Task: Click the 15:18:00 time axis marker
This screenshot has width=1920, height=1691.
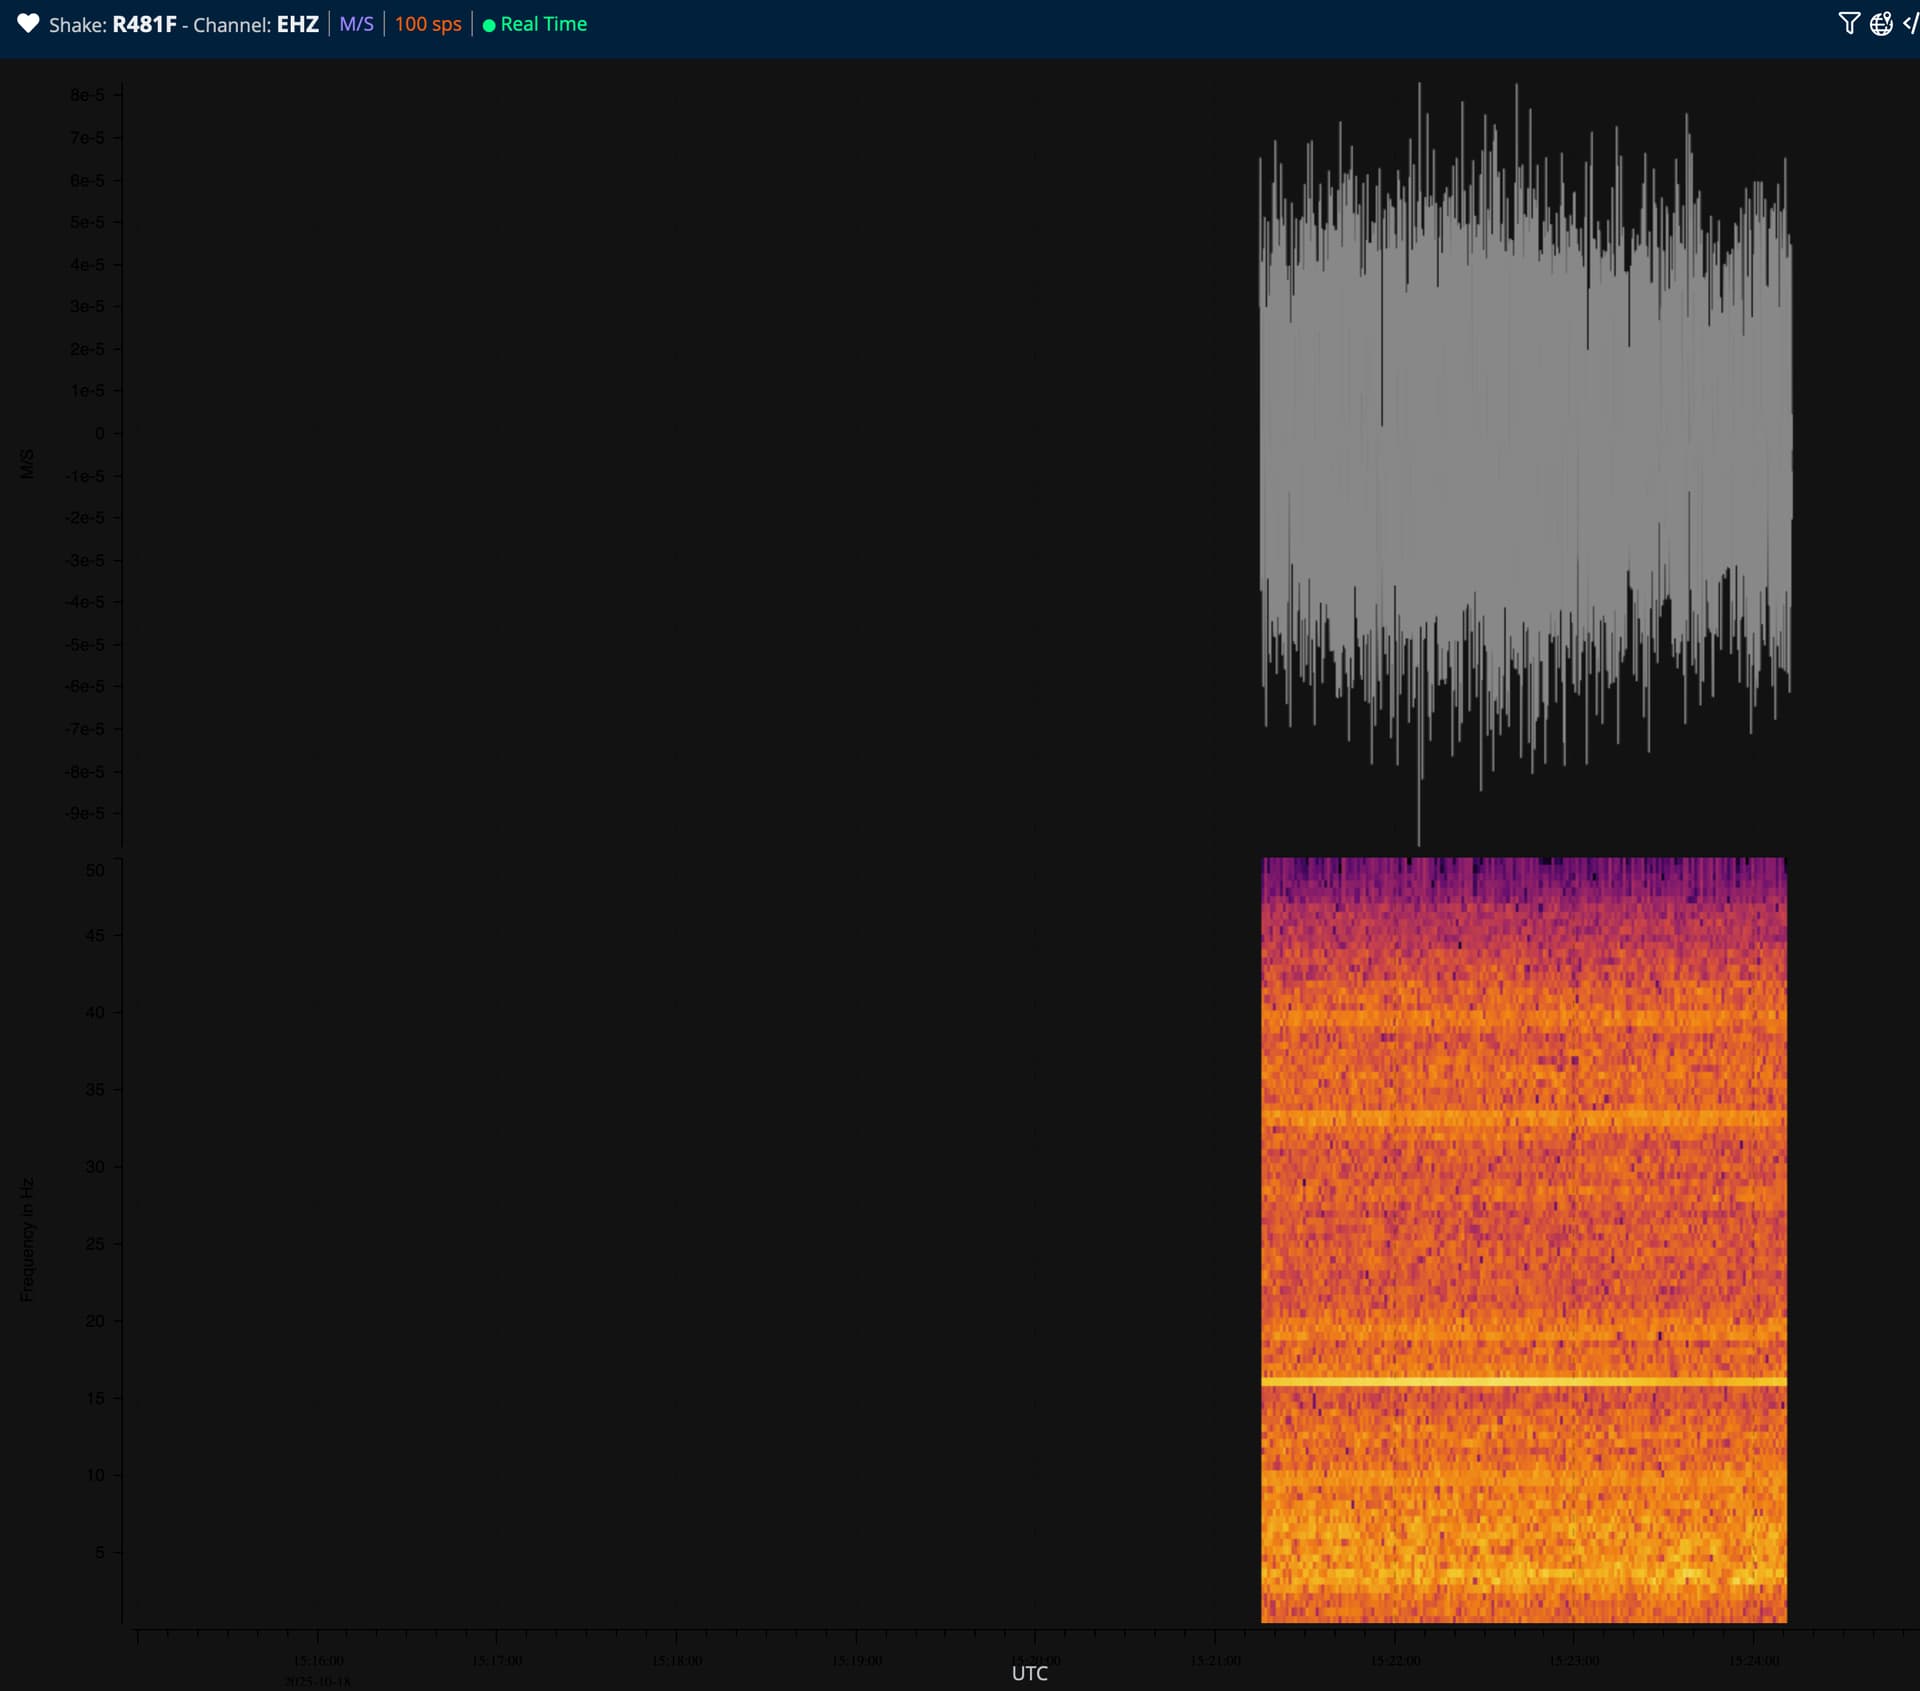Action: point(677,1660)
